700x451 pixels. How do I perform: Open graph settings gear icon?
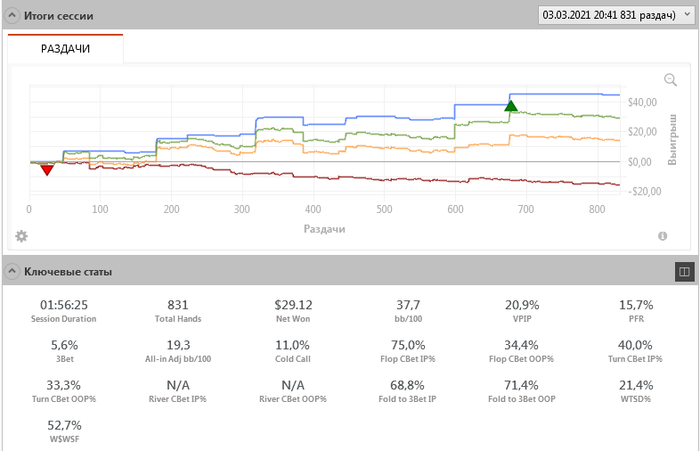21,236
